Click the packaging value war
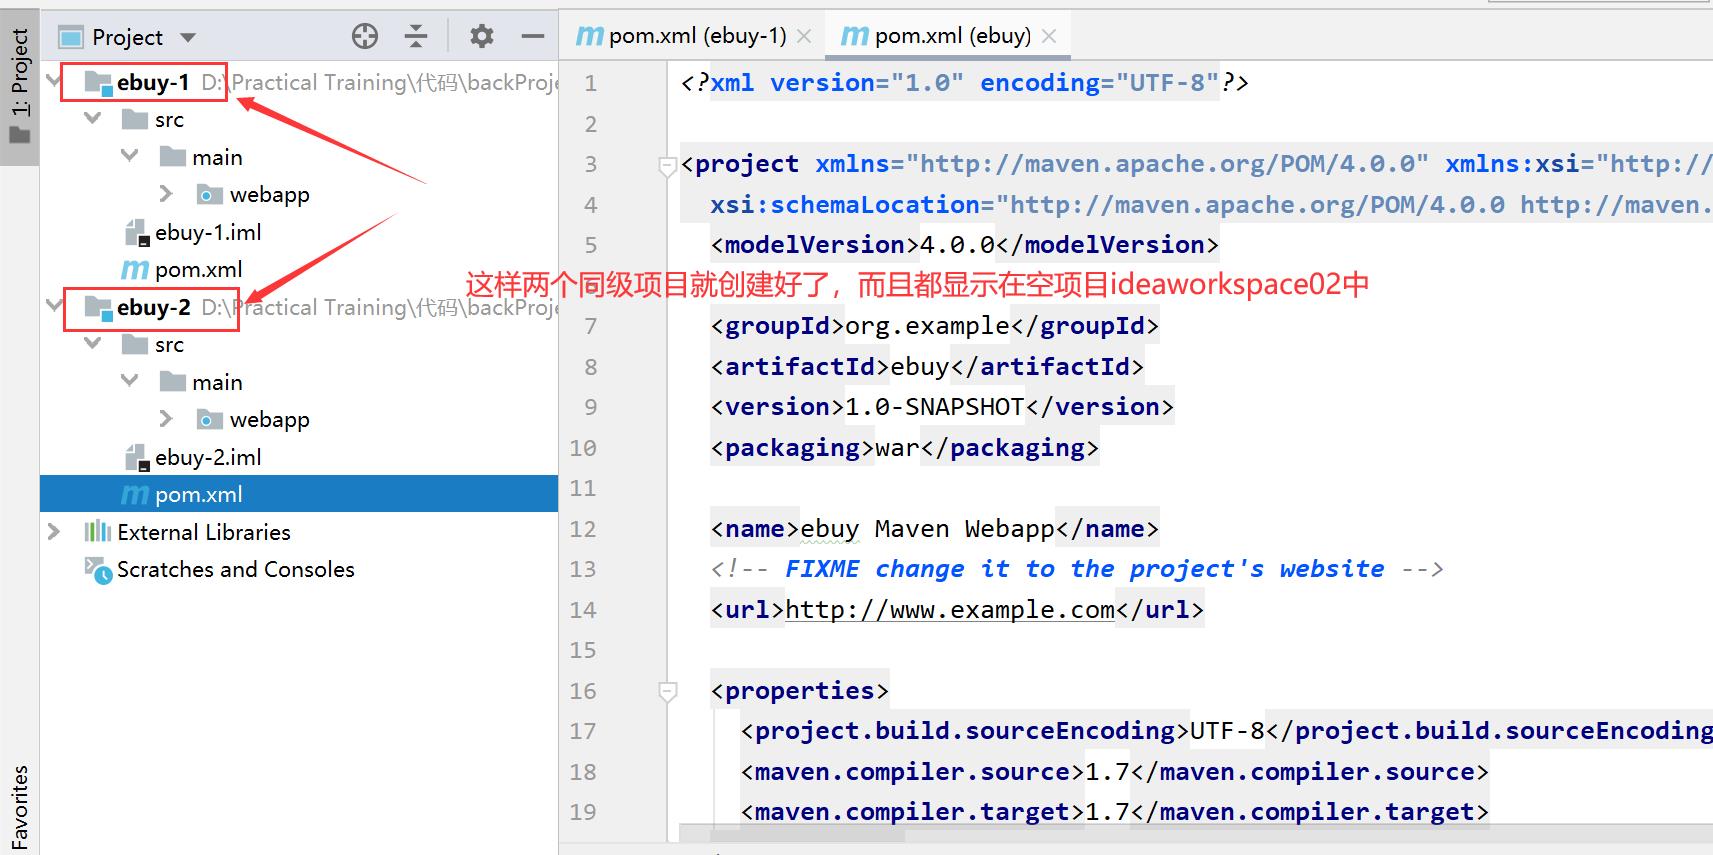The height and width of the screenshot is (855, 1713). (x=897, y=448)
